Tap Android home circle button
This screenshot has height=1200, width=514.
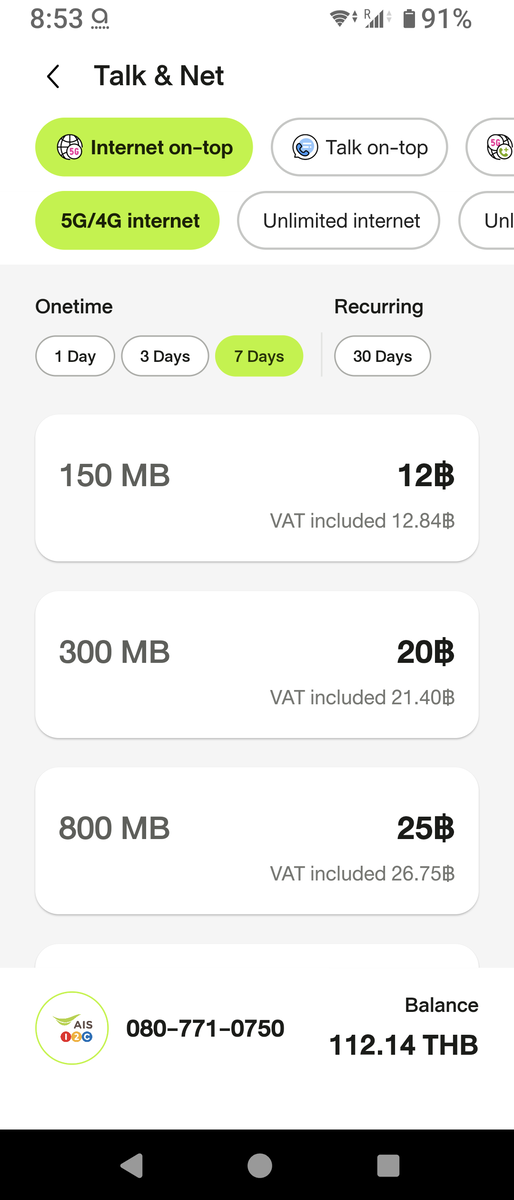coord(259,1165)
